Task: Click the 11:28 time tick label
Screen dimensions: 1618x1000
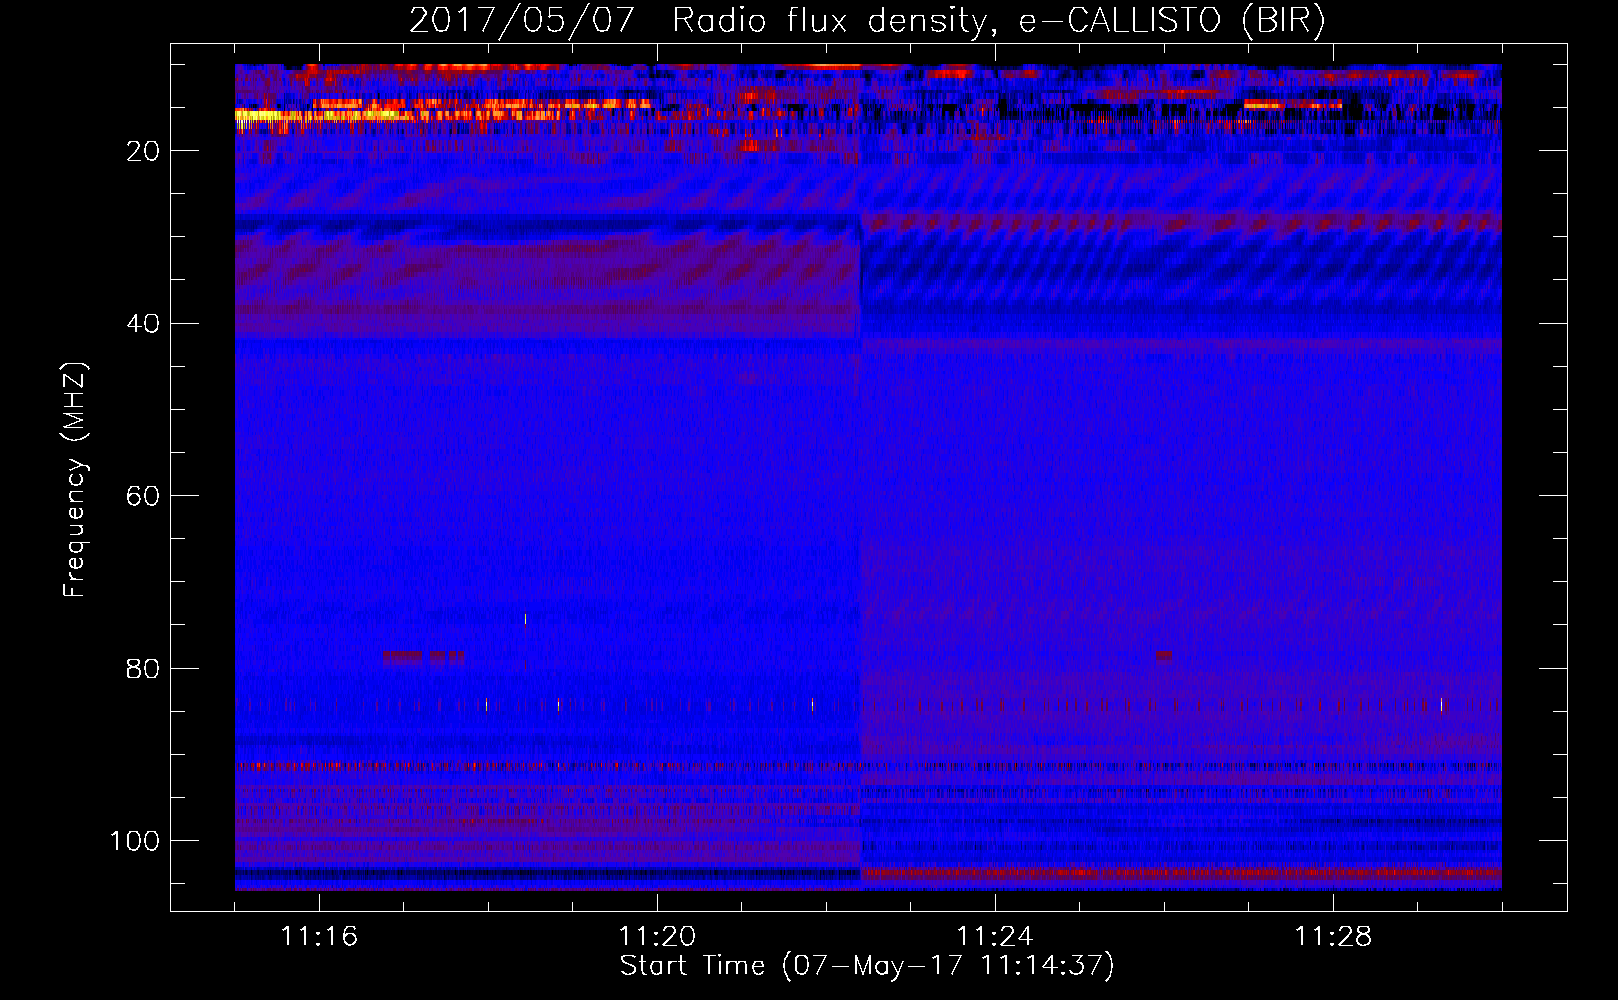Action: 1333,937
